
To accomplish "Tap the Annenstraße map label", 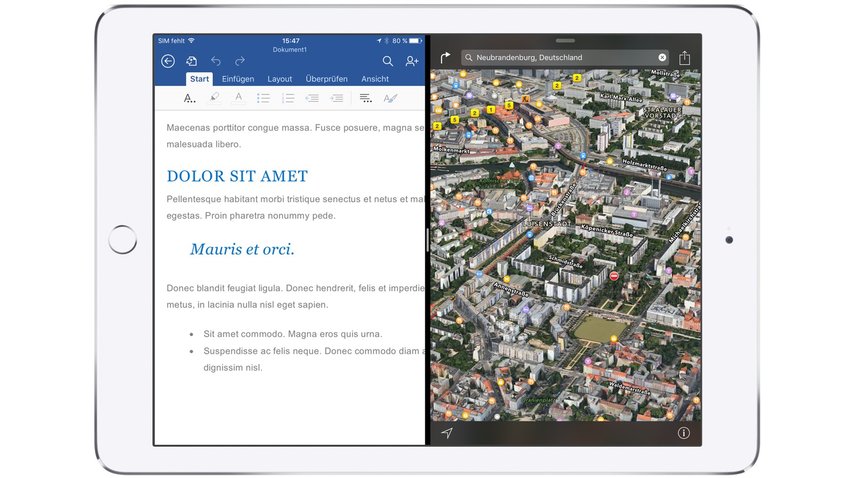I will 511,289.
